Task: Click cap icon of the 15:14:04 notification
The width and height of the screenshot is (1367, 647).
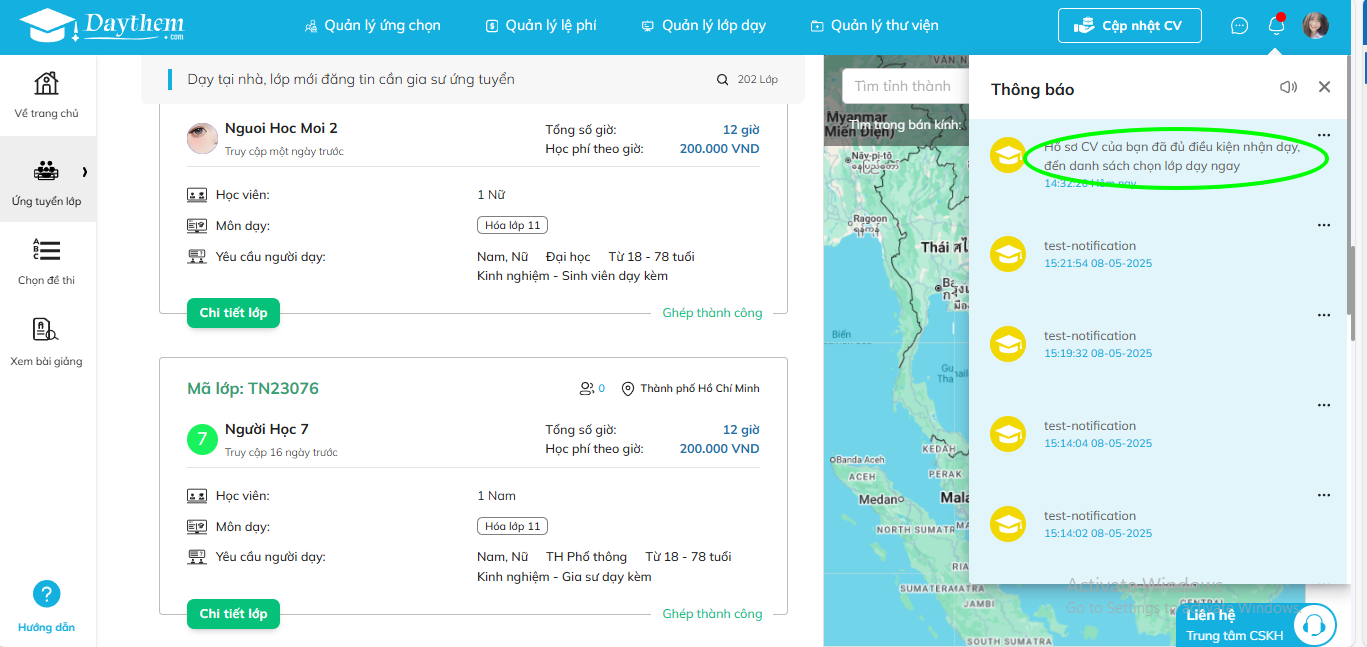Action: pyautogui.click(x=1007, y=433)
